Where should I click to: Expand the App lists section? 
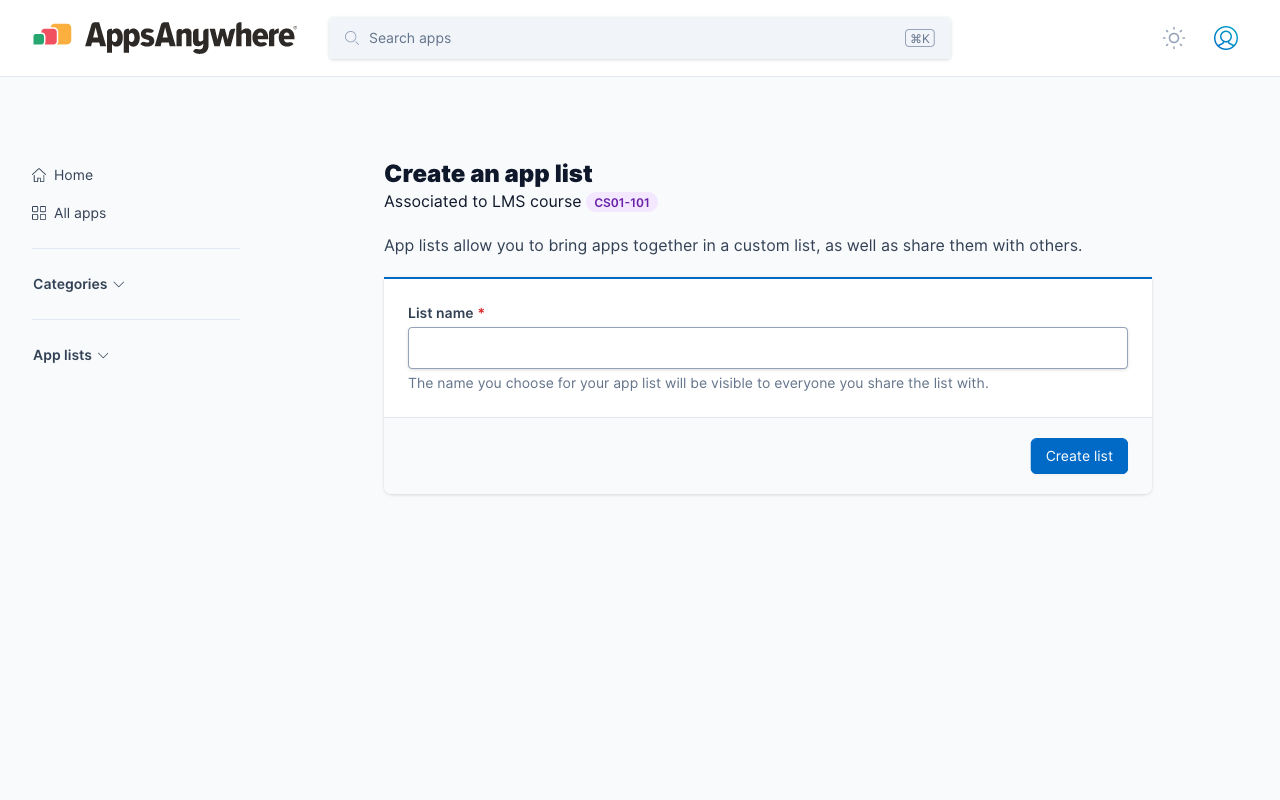click(62, 355)
